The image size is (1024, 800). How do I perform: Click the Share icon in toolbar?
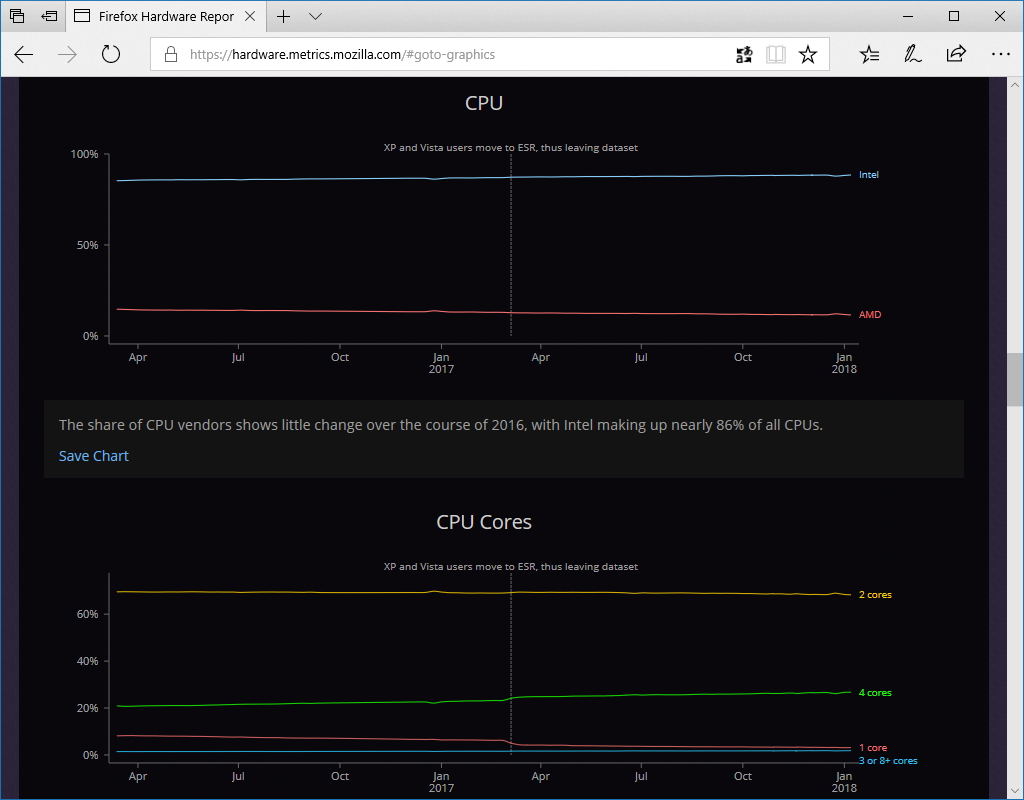(956, 54)
